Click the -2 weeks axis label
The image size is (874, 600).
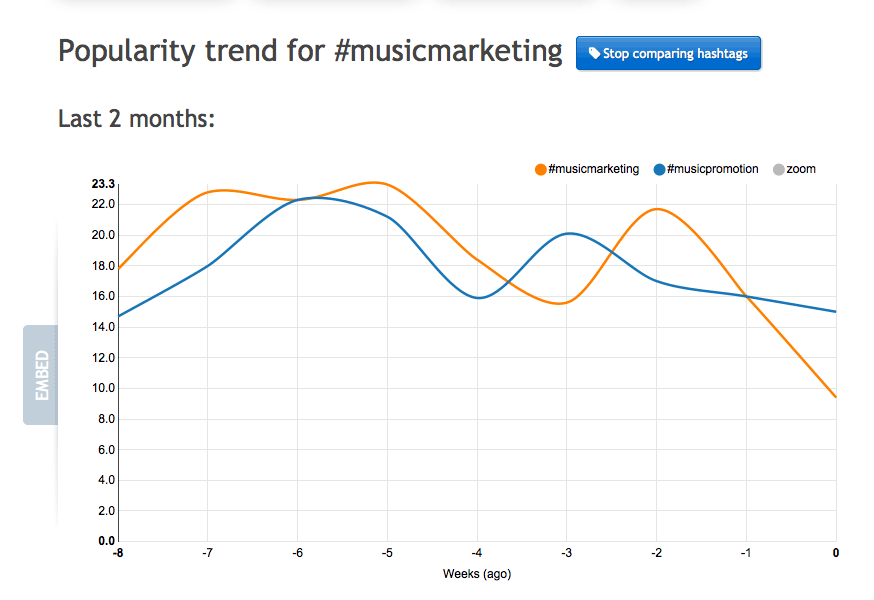point(657,553)
